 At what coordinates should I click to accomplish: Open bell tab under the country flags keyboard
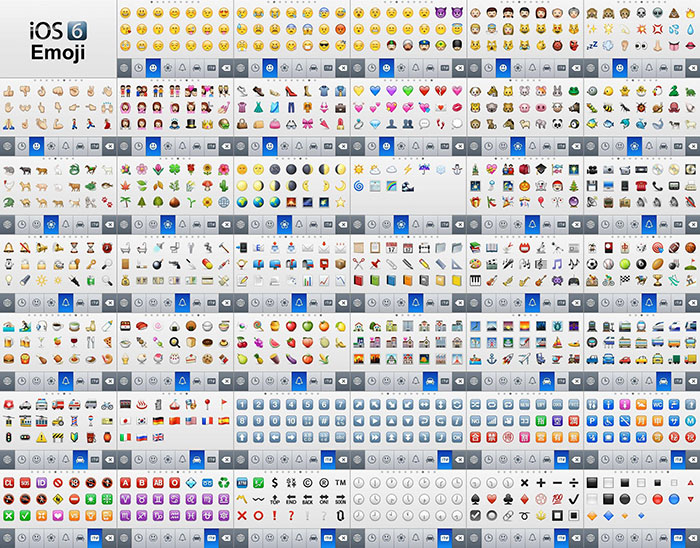click(x=182, y=460)
